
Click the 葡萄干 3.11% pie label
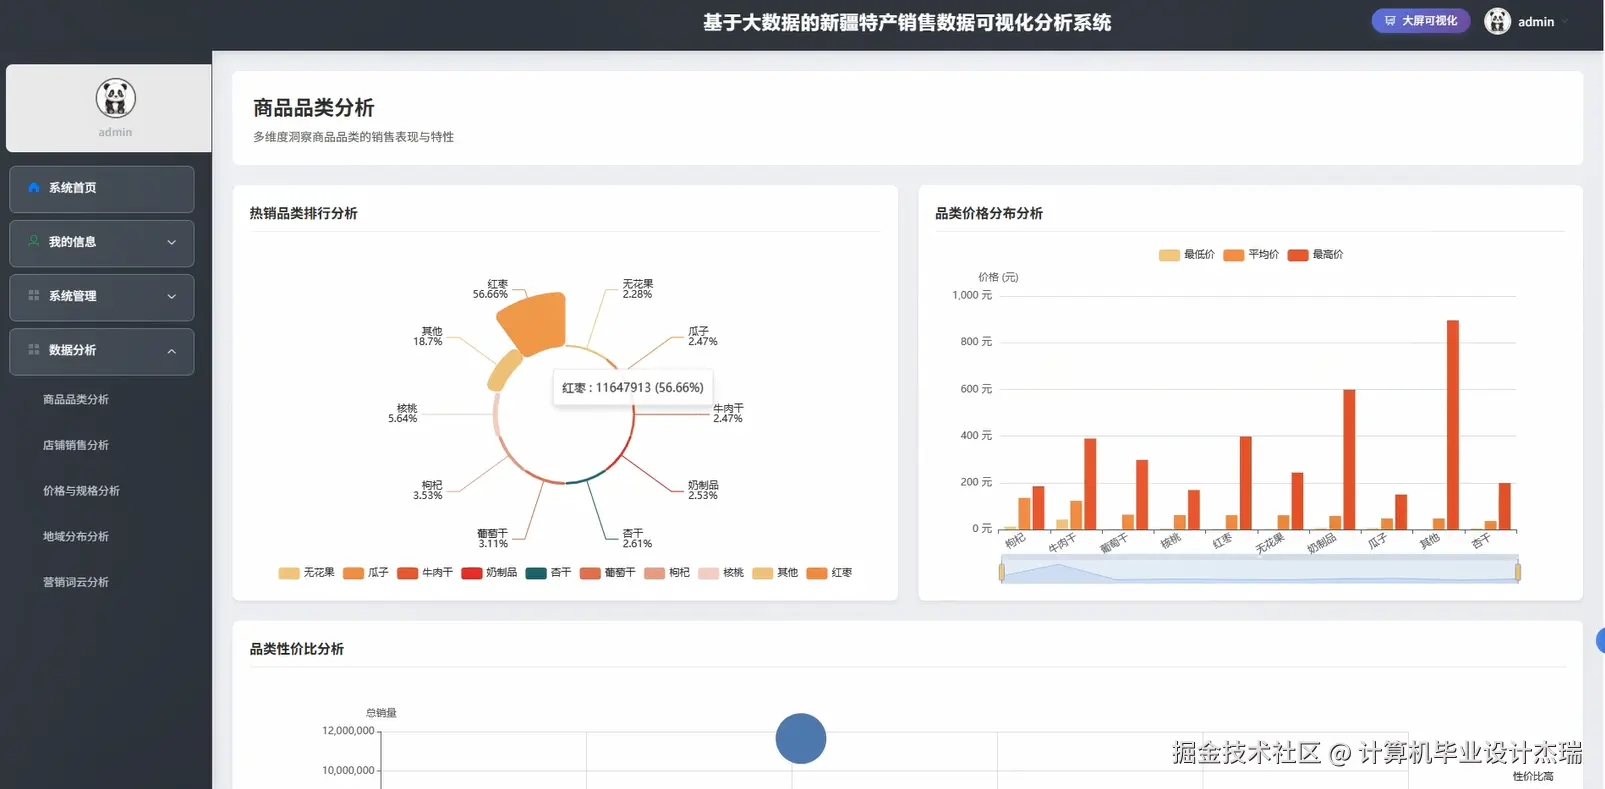tap(493, 538)
